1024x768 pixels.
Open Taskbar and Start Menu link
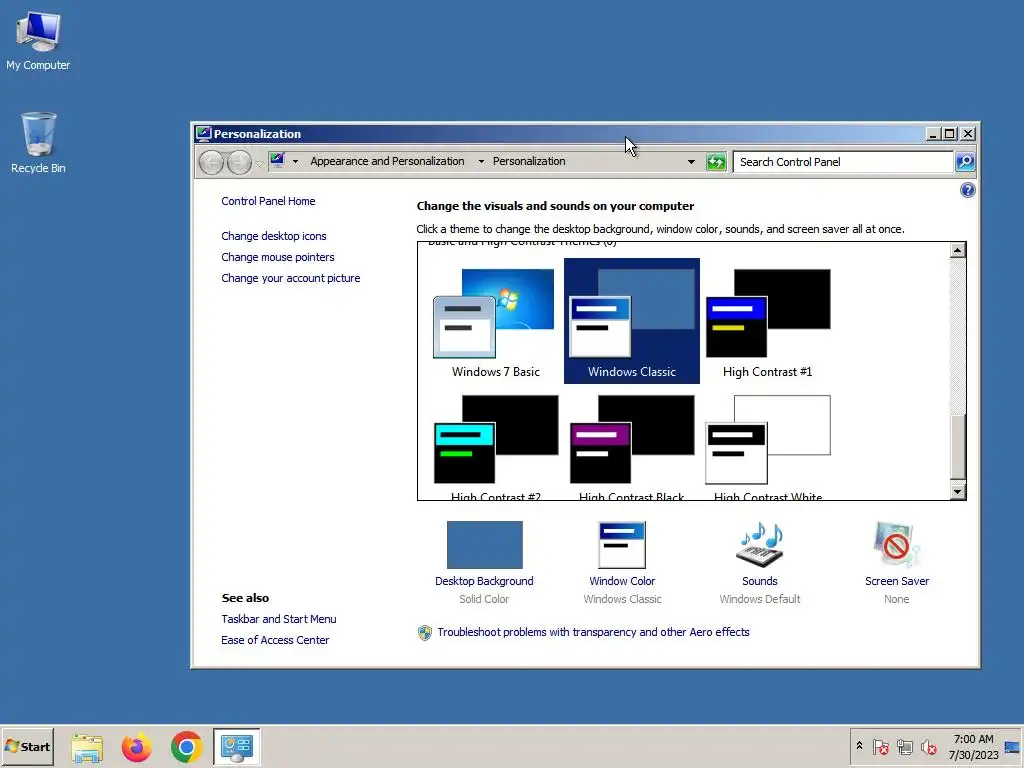(x=279, y=619)
